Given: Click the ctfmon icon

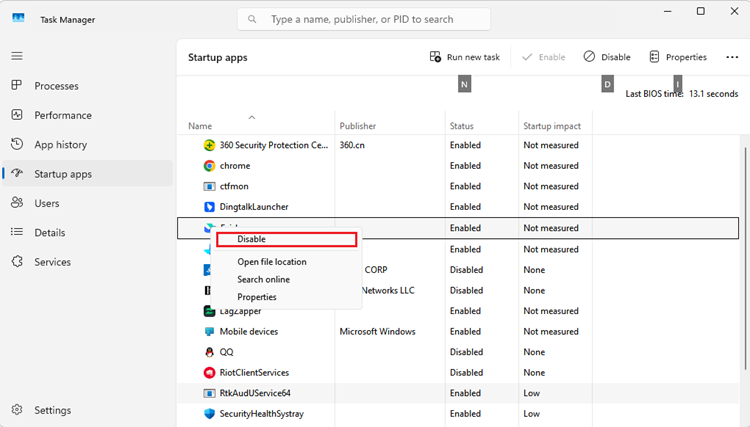Looking at the screenshot, I should (x=209, y=186).
